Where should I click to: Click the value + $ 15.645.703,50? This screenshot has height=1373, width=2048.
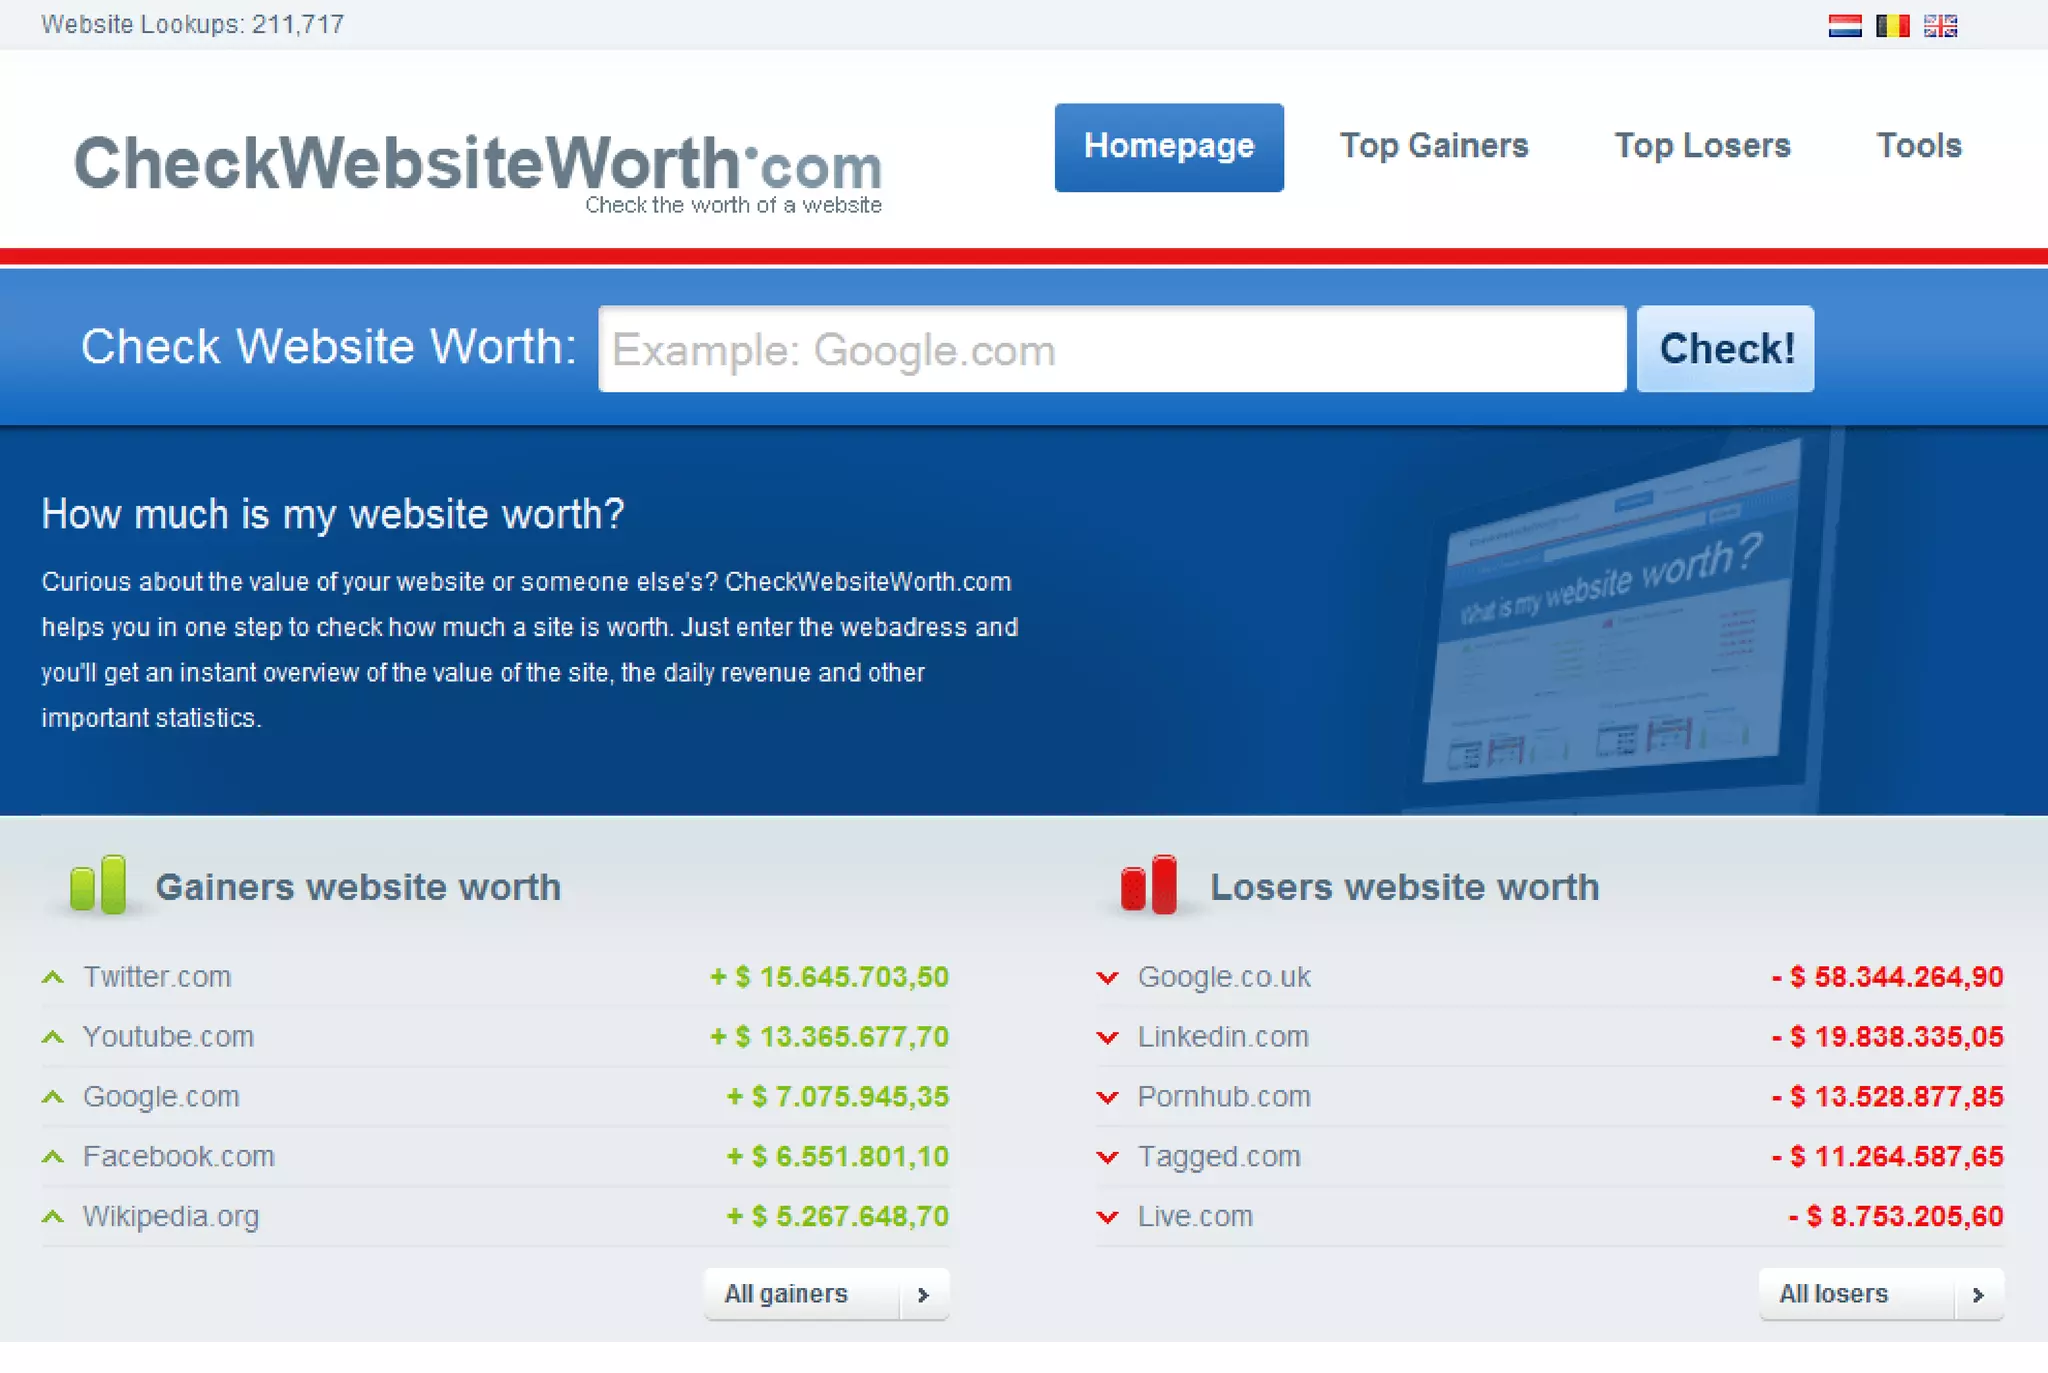(x=829, y=977)
